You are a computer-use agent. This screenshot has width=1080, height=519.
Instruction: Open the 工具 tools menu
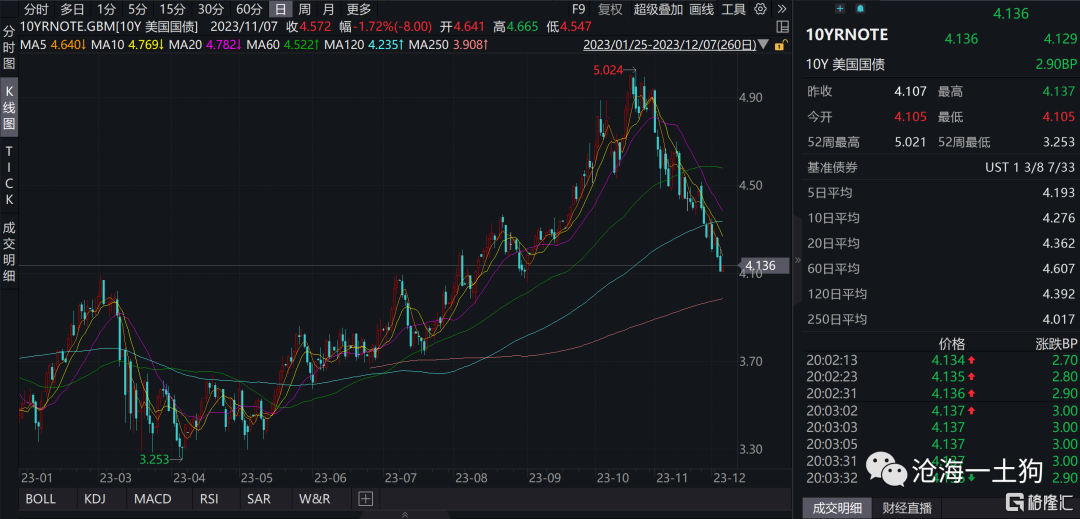[x=734, y=9]
